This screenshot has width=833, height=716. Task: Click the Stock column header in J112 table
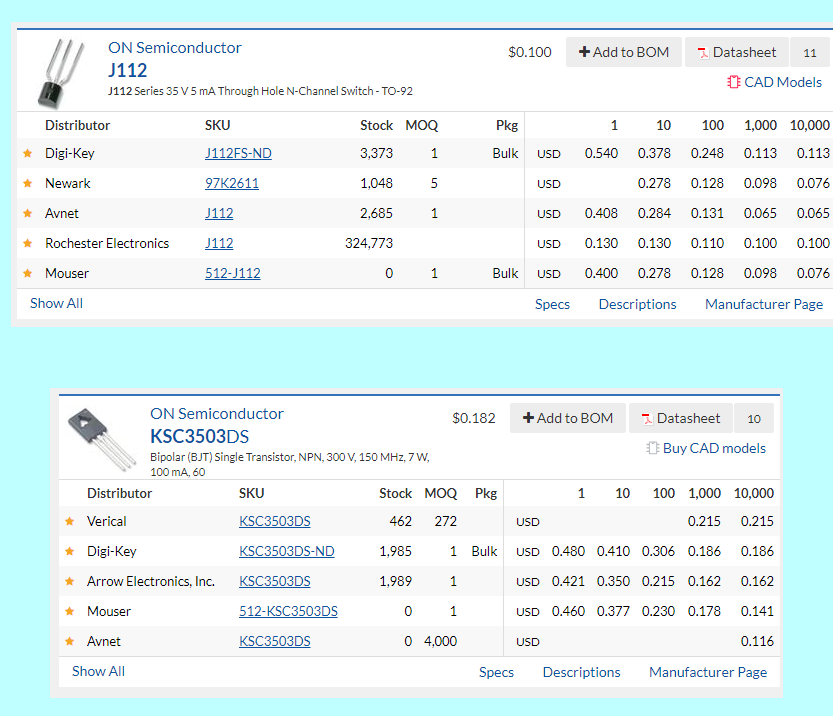(x=376, y=125)
